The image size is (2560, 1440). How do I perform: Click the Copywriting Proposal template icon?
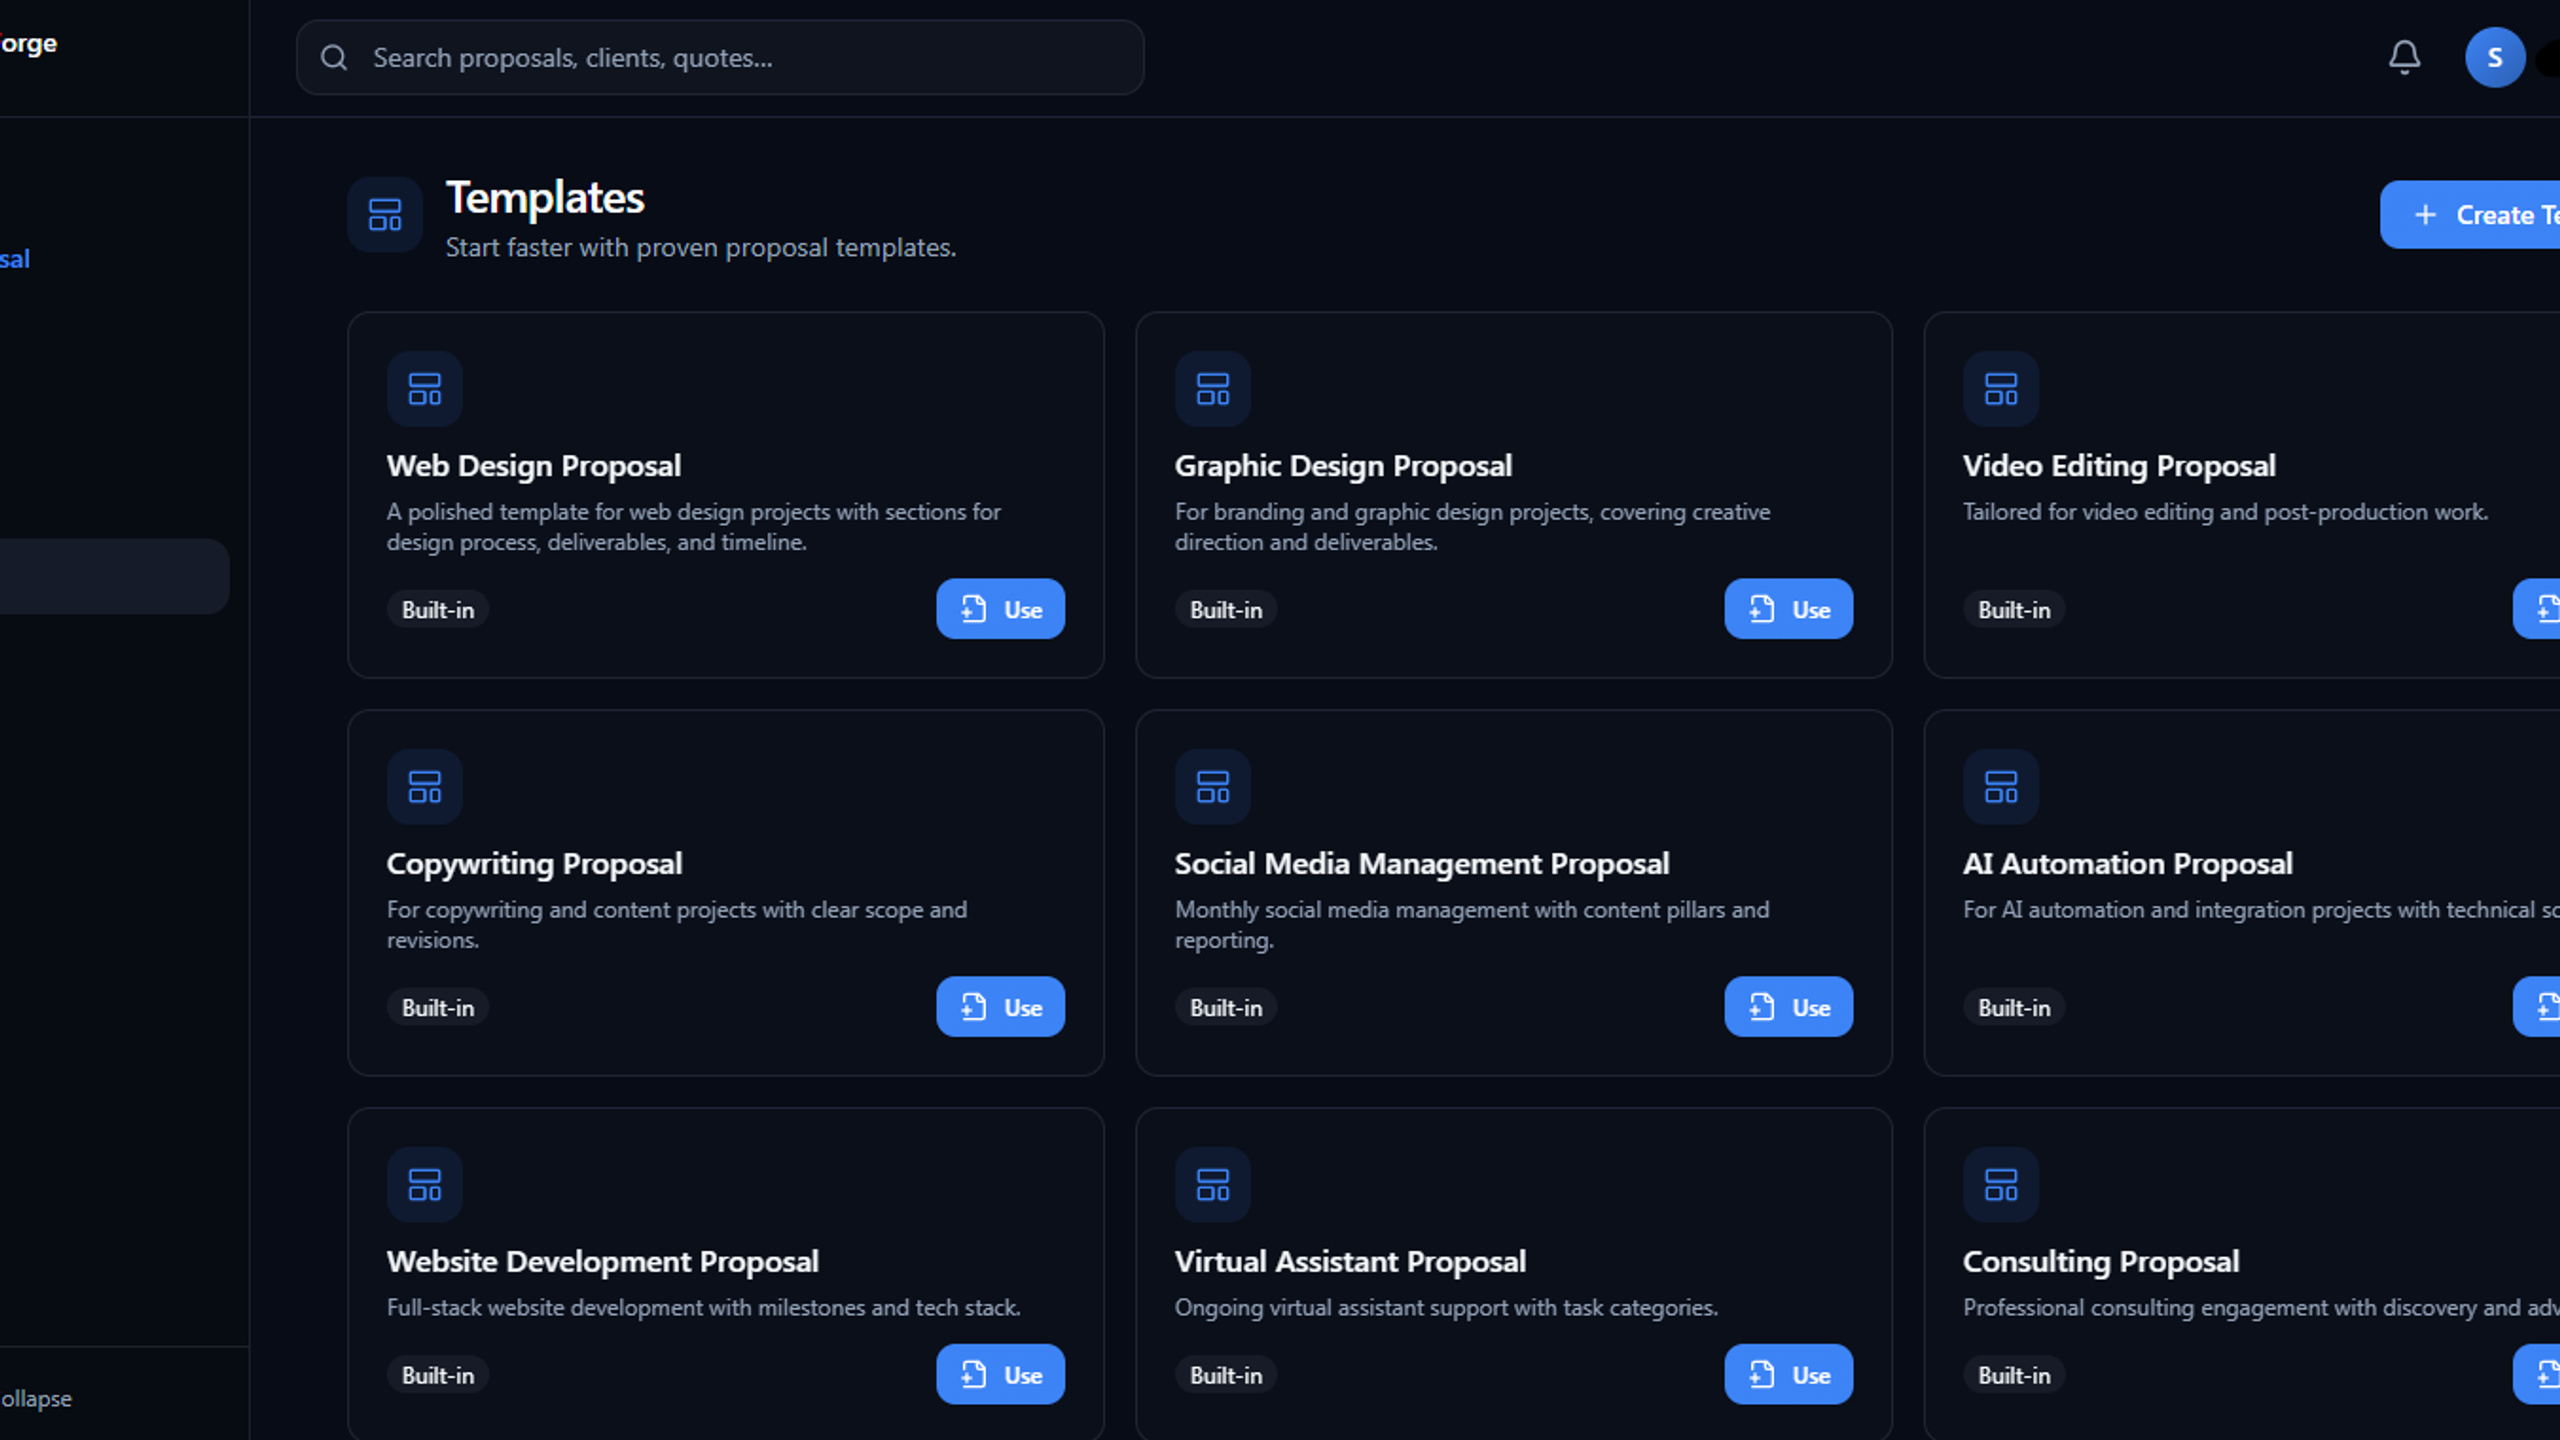pos(425,787)
